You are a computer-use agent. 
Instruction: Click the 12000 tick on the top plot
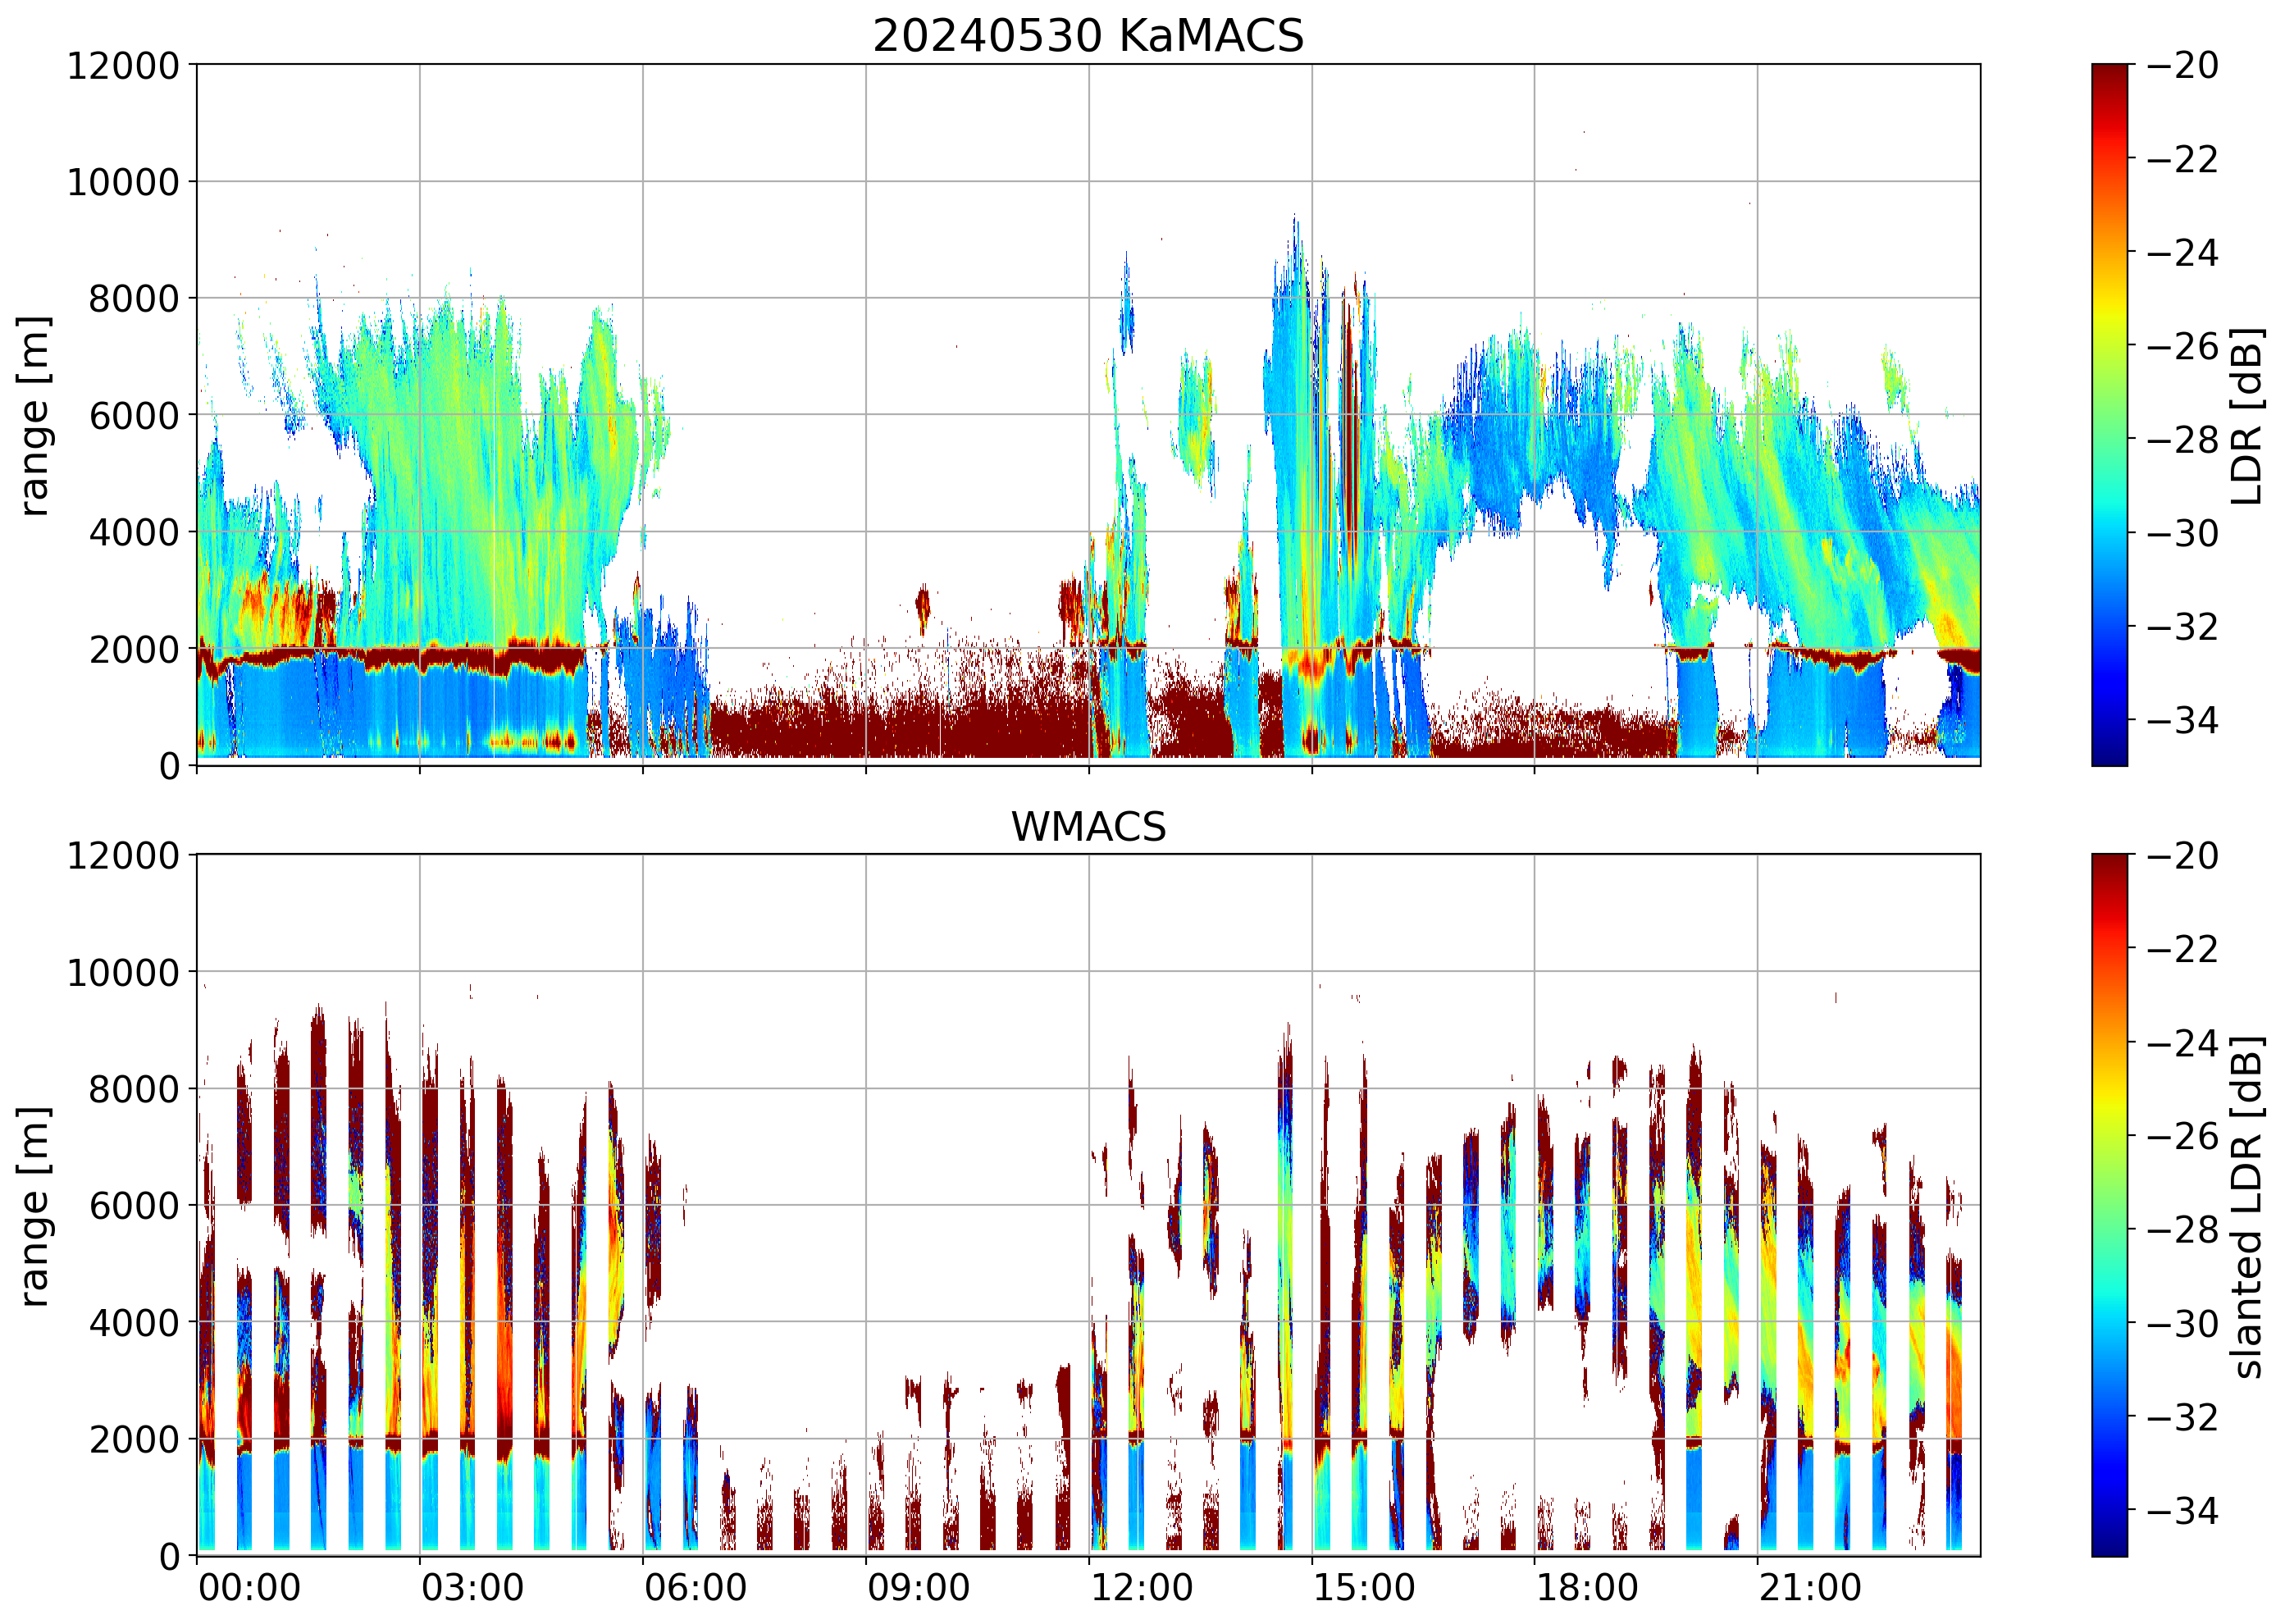122,66
